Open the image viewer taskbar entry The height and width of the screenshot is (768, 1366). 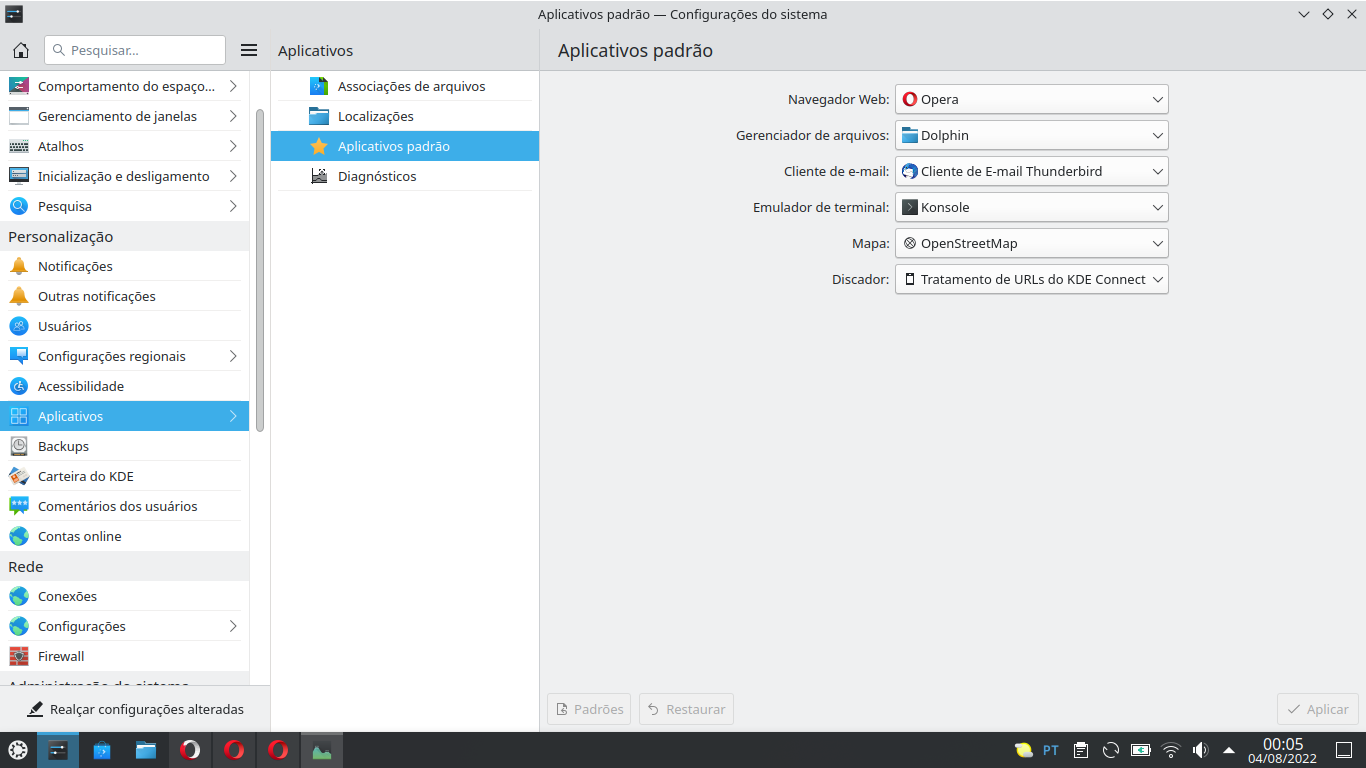pos(322,750)
